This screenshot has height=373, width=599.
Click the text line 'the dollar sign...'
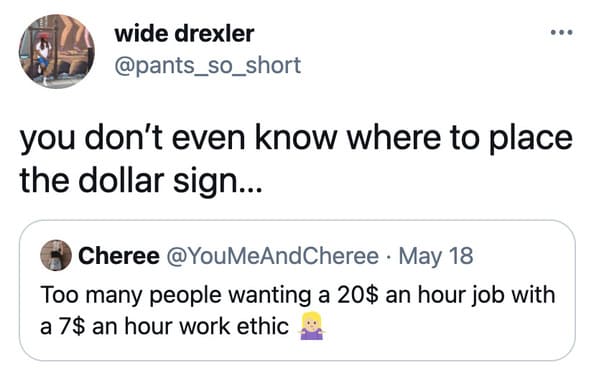click(x=141, y=180)
